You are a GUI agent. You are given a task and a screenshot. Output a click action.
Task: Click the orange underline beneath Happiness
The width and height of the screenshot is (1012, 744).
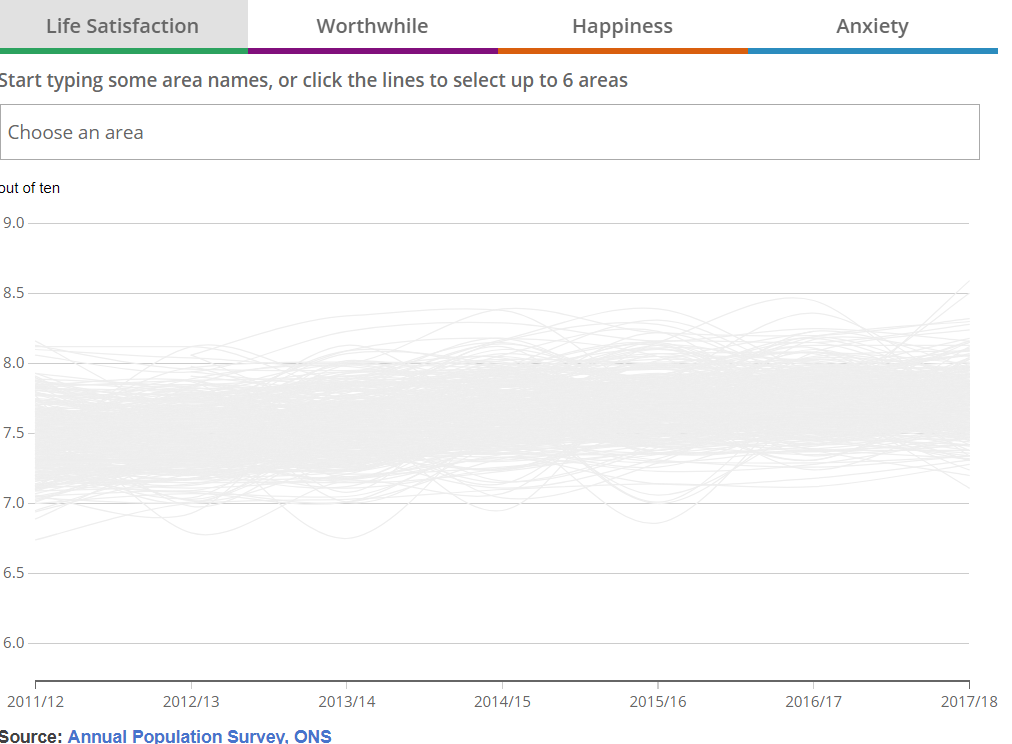pyautogui.click(x=622, y=50)
